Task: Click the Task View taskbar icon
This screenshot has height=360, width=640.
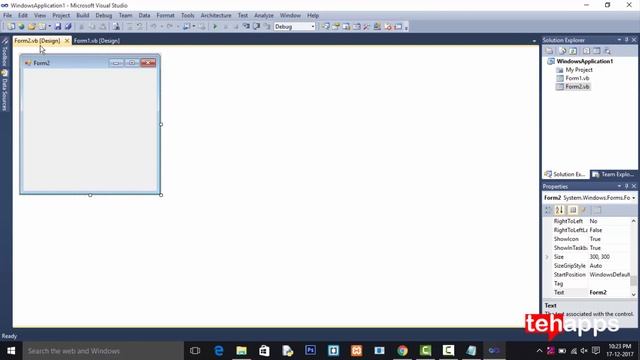Action: pos(195,351)
